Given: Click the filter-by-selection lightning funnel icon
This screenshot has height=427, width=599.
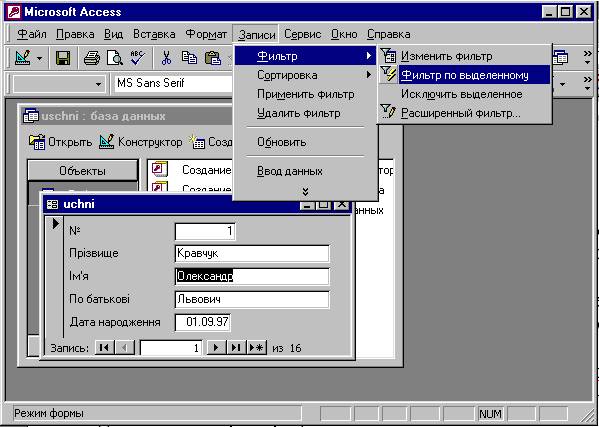Looking at the screenshot, I should (389, 74).
